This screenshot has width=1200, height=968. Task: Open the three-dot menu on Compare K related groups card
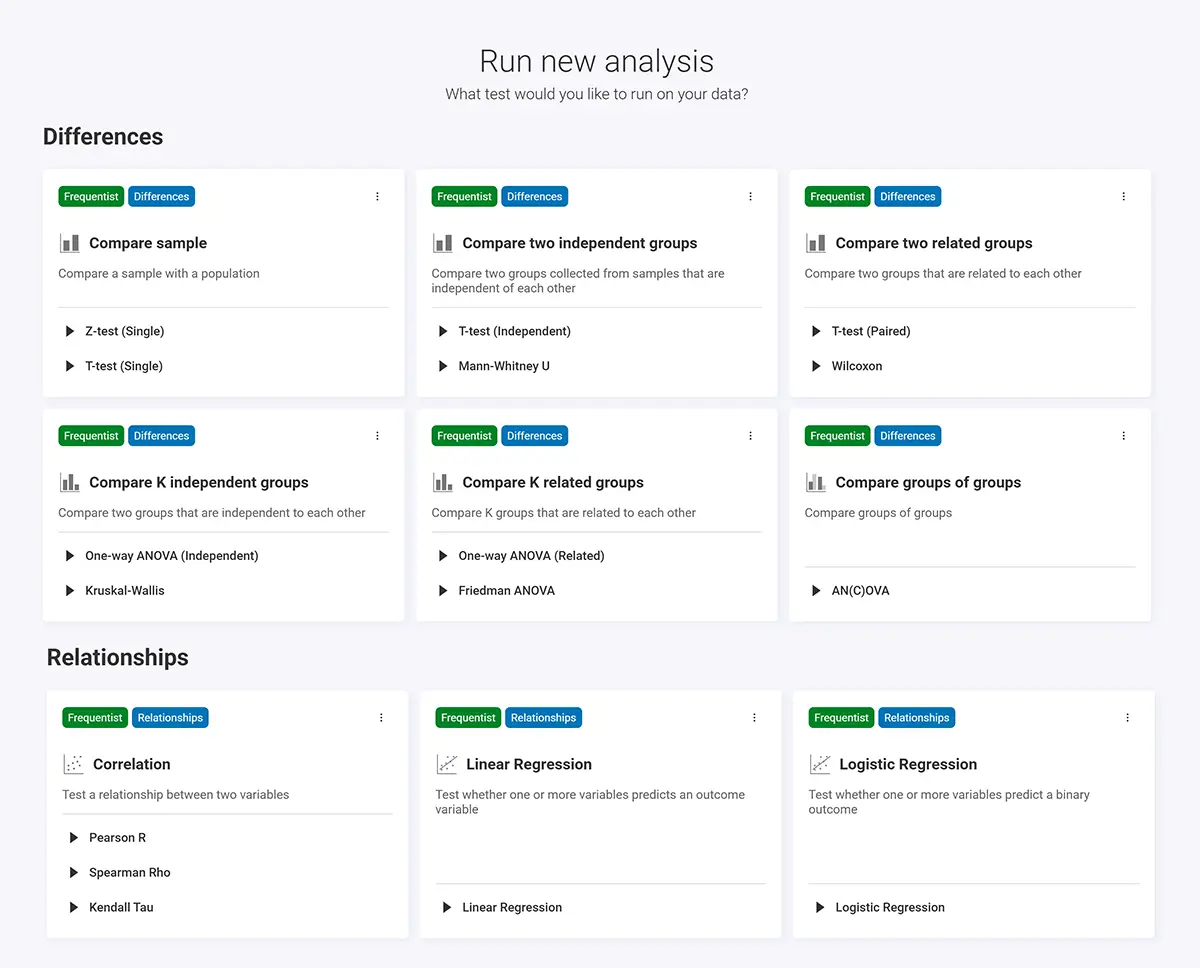pyautogui.click(x=750, y=436)
